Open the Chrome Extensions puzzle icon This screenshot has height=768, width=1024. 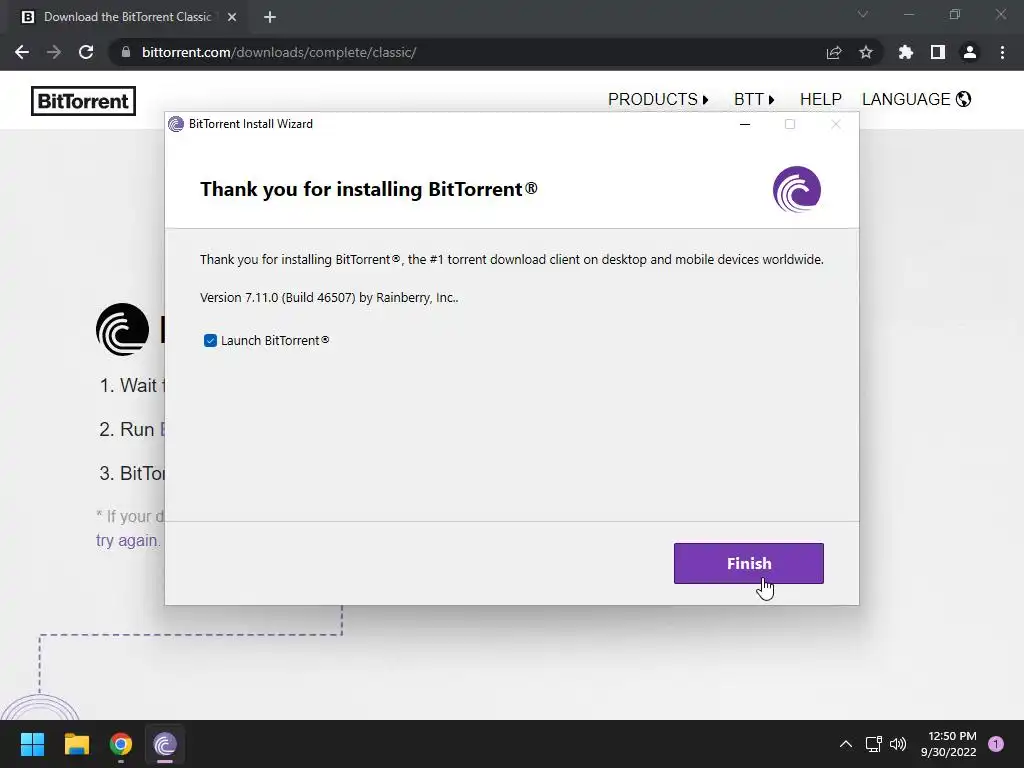pyautogui.click(x=906, y=52)
